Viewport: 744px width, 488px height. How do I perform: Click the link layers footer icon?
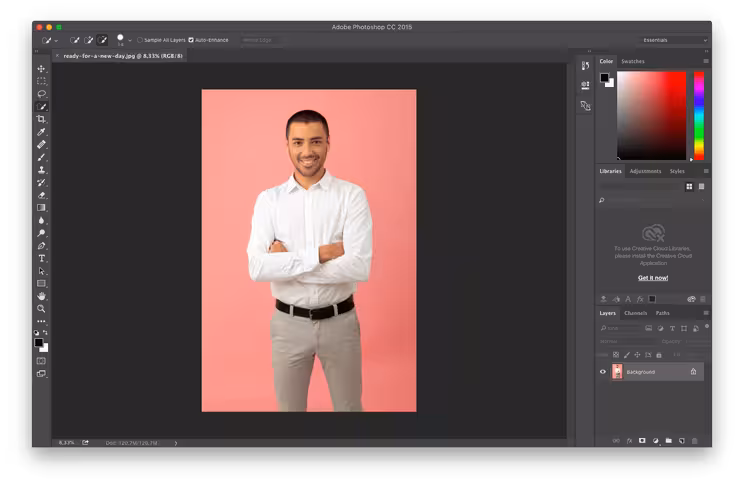pyautogui.click(x=616, y=441)
